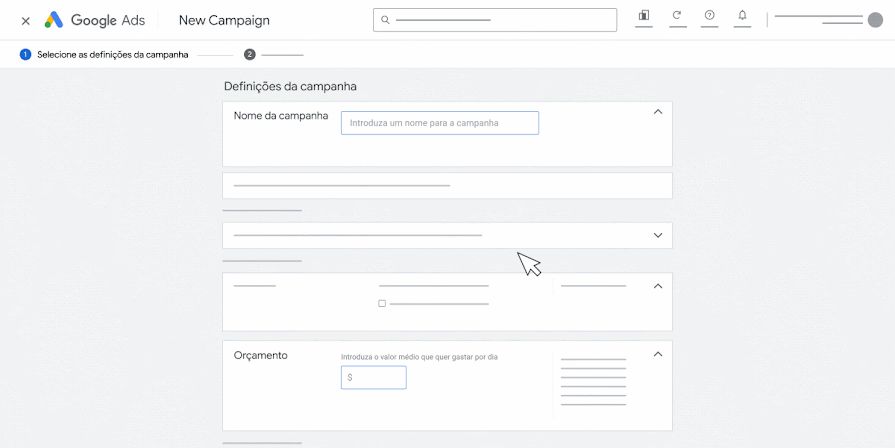Click the refresh icon in header
895x448 pixels.
click(x=677, y=15)
